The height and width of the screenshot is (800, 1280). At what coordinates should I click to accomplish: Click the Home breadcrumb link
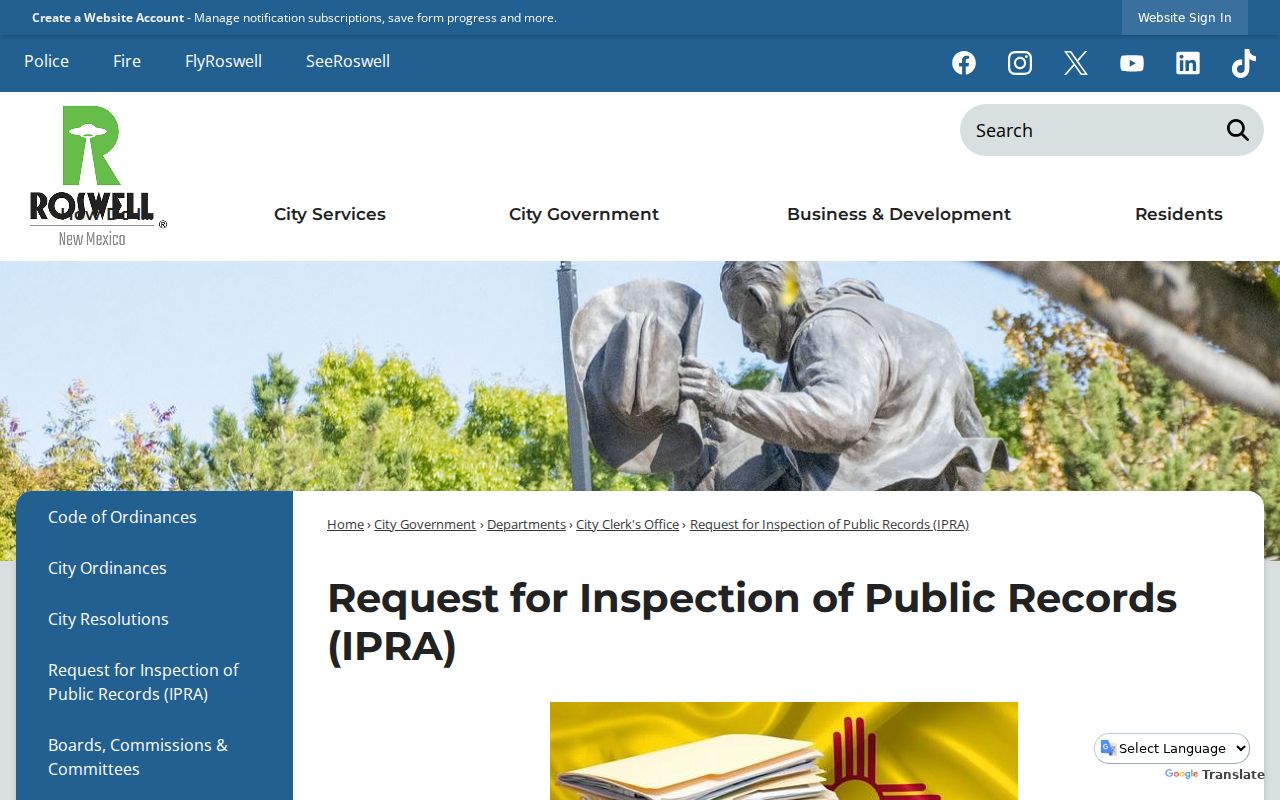point(345,524)
